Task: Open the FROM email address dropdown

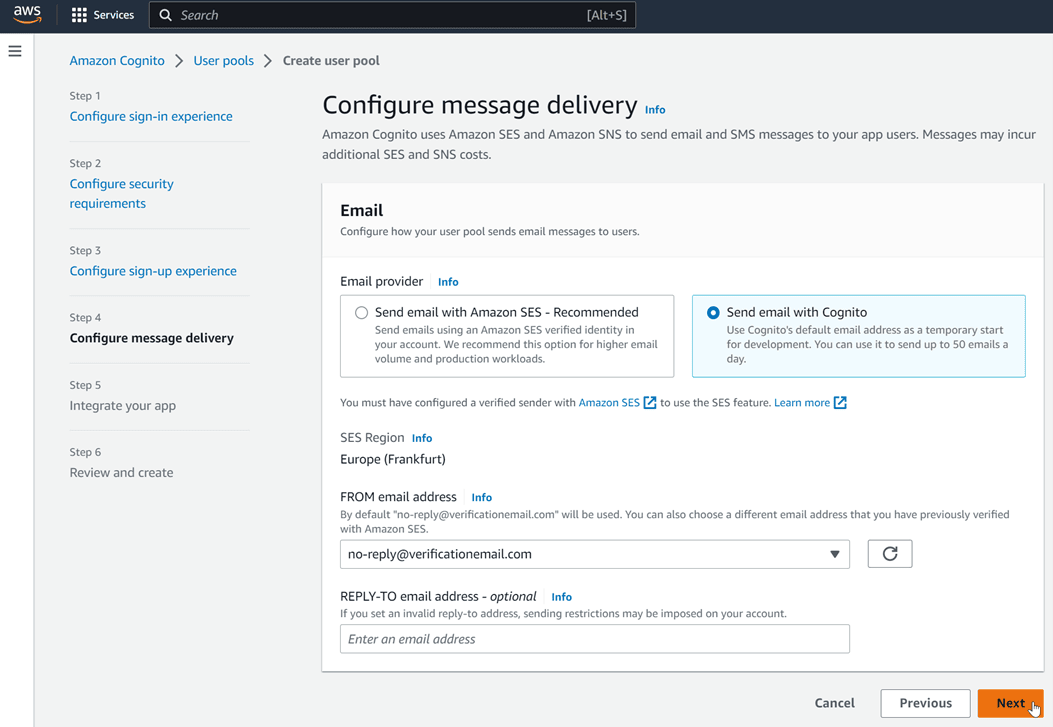Action: (835, 553)
